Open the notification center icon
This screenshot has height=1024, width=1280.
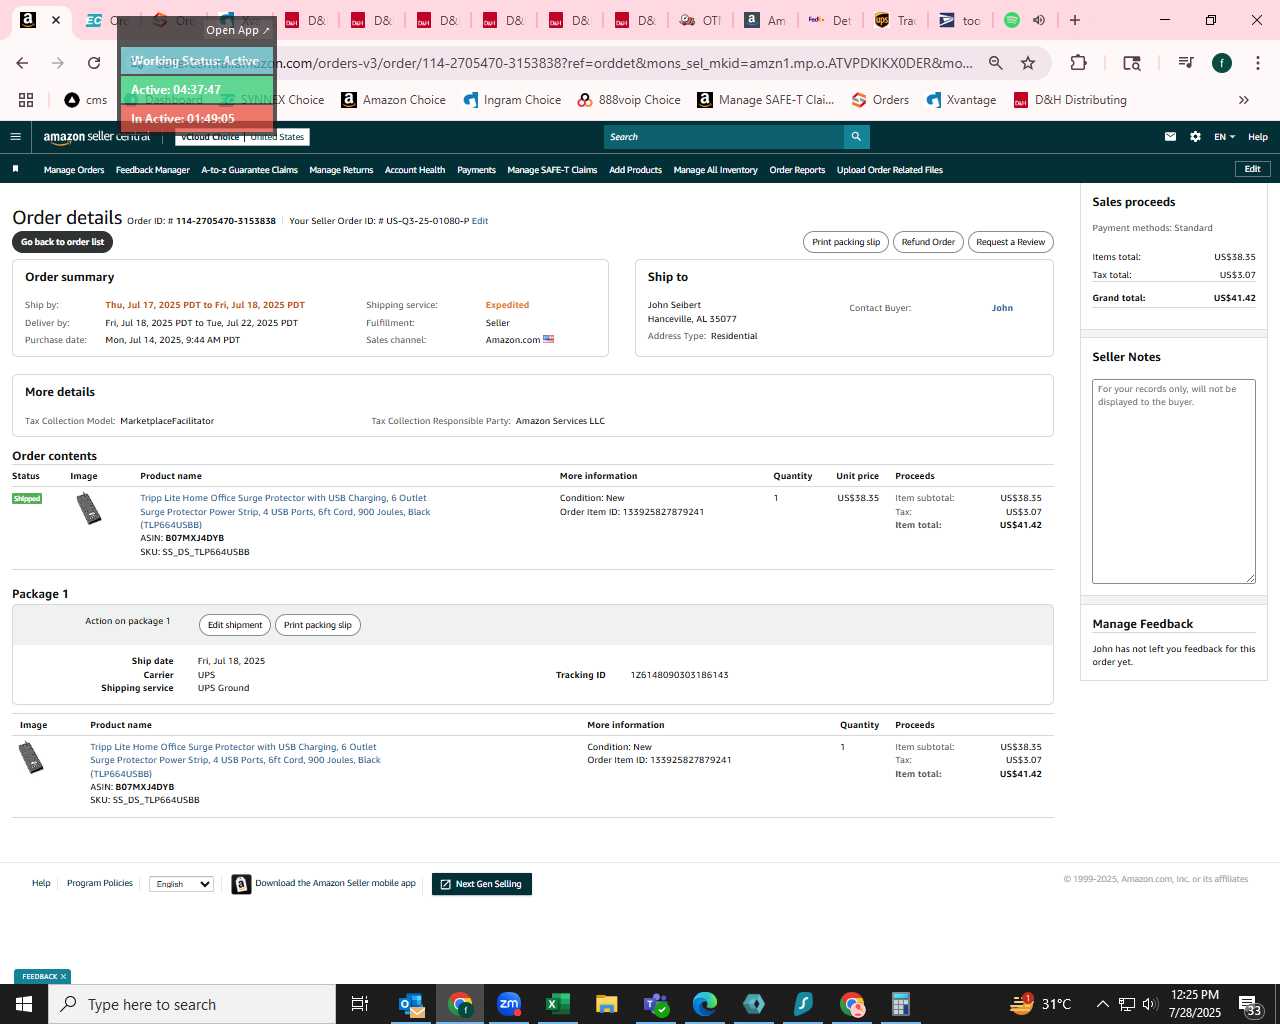coord(1250,1004)
